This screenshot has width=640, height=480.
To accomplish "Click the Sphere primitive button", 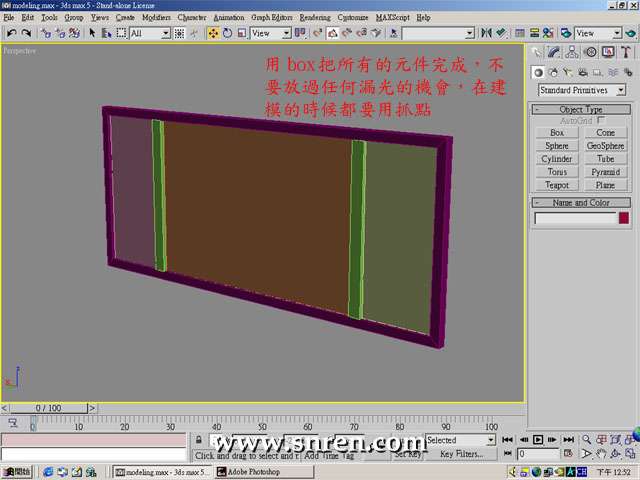I will click(557, 146).
